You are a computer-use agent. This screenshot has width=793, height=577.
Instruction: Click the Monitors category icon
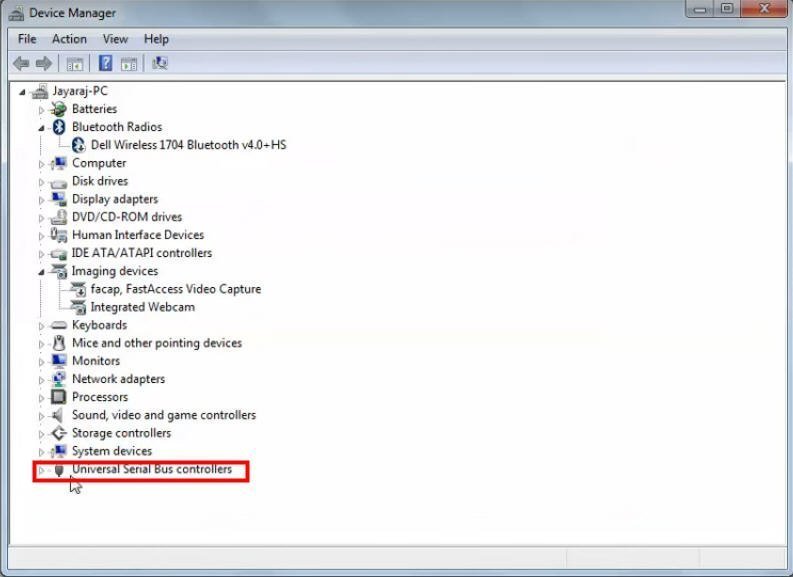tap(59, 361)
